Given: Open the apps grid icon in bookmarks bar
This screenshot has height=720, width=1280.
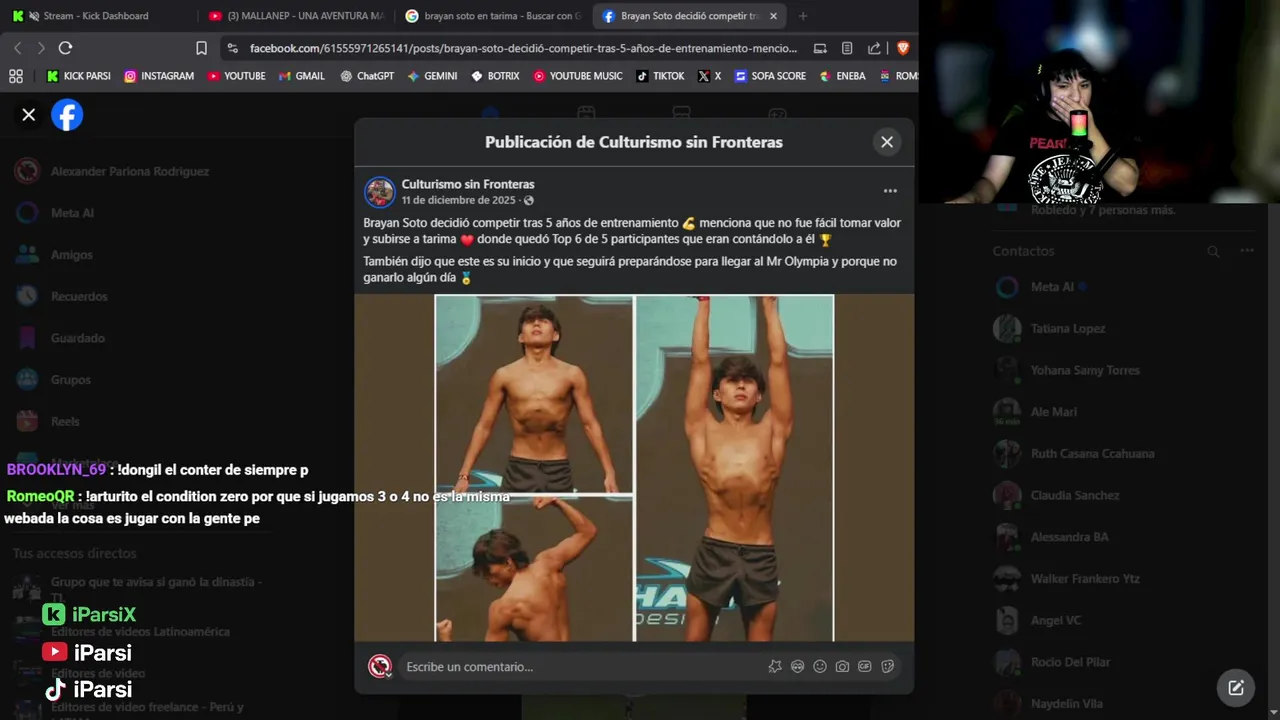Looking at the screenshot, I should coord(16,76).
